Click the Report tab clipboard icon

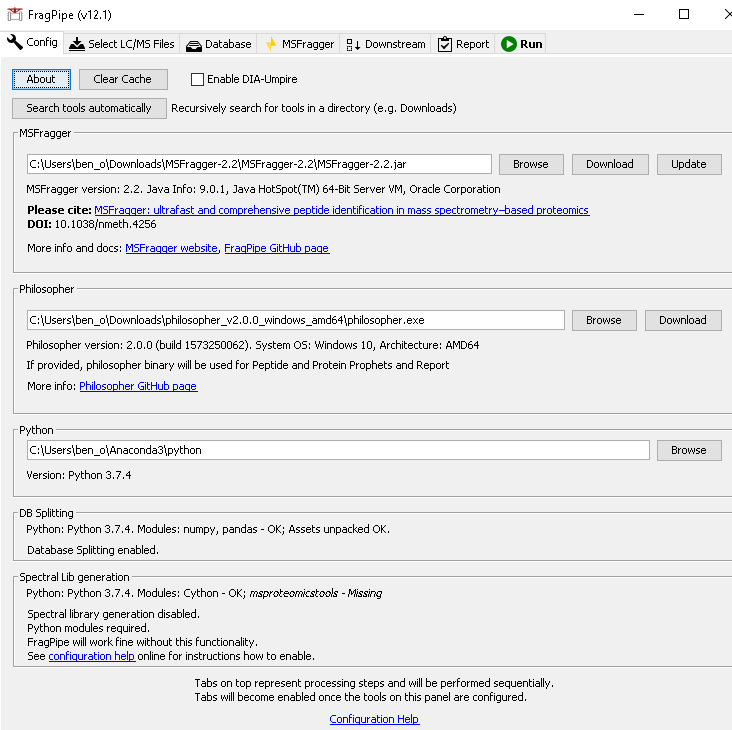(445, 44)
